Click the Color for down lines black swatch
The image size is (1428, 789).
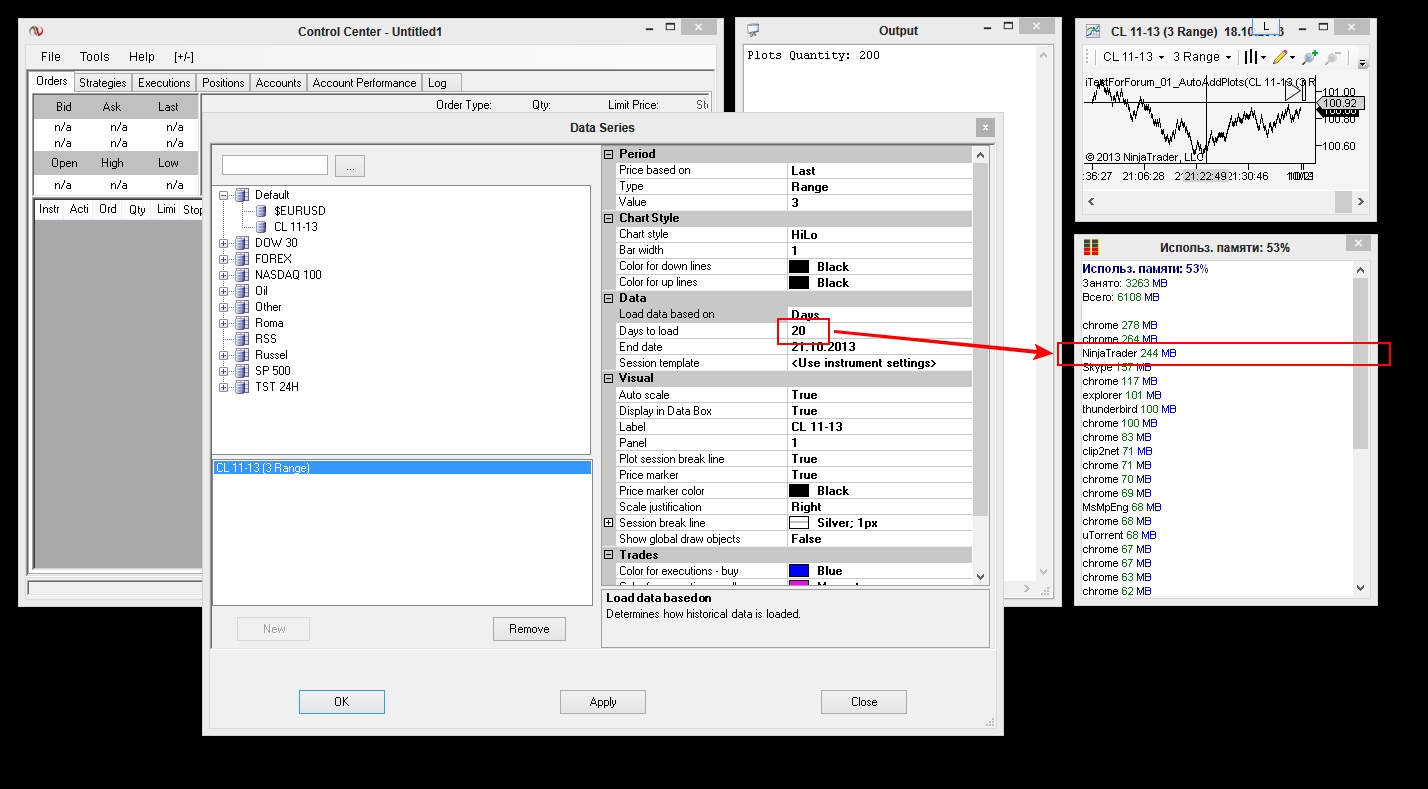coord(799,267)
